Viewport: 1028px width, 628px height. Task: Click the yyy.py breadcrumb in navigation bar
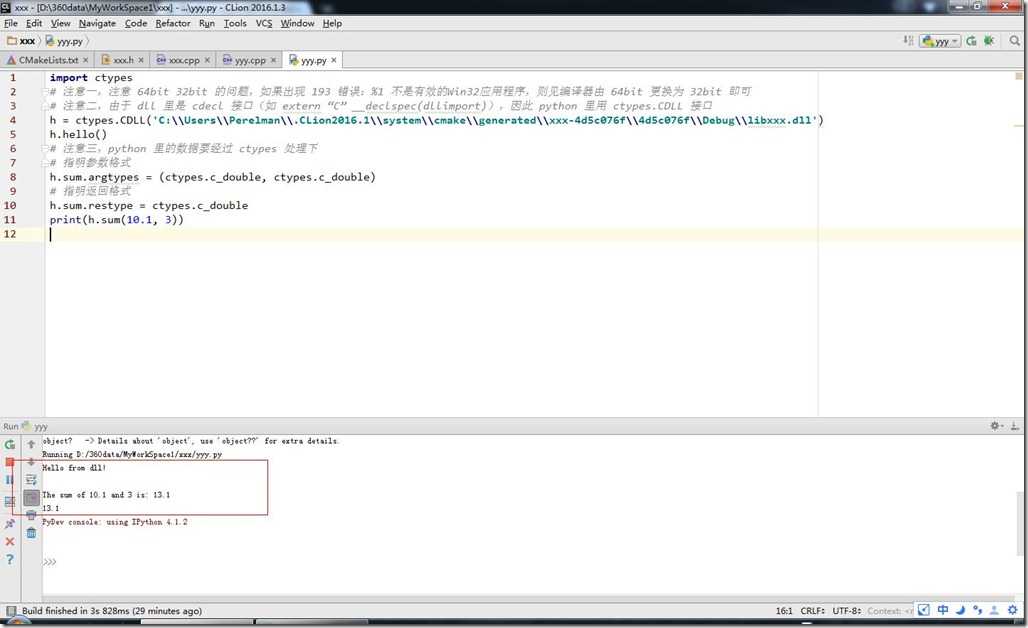coord(64,41)
